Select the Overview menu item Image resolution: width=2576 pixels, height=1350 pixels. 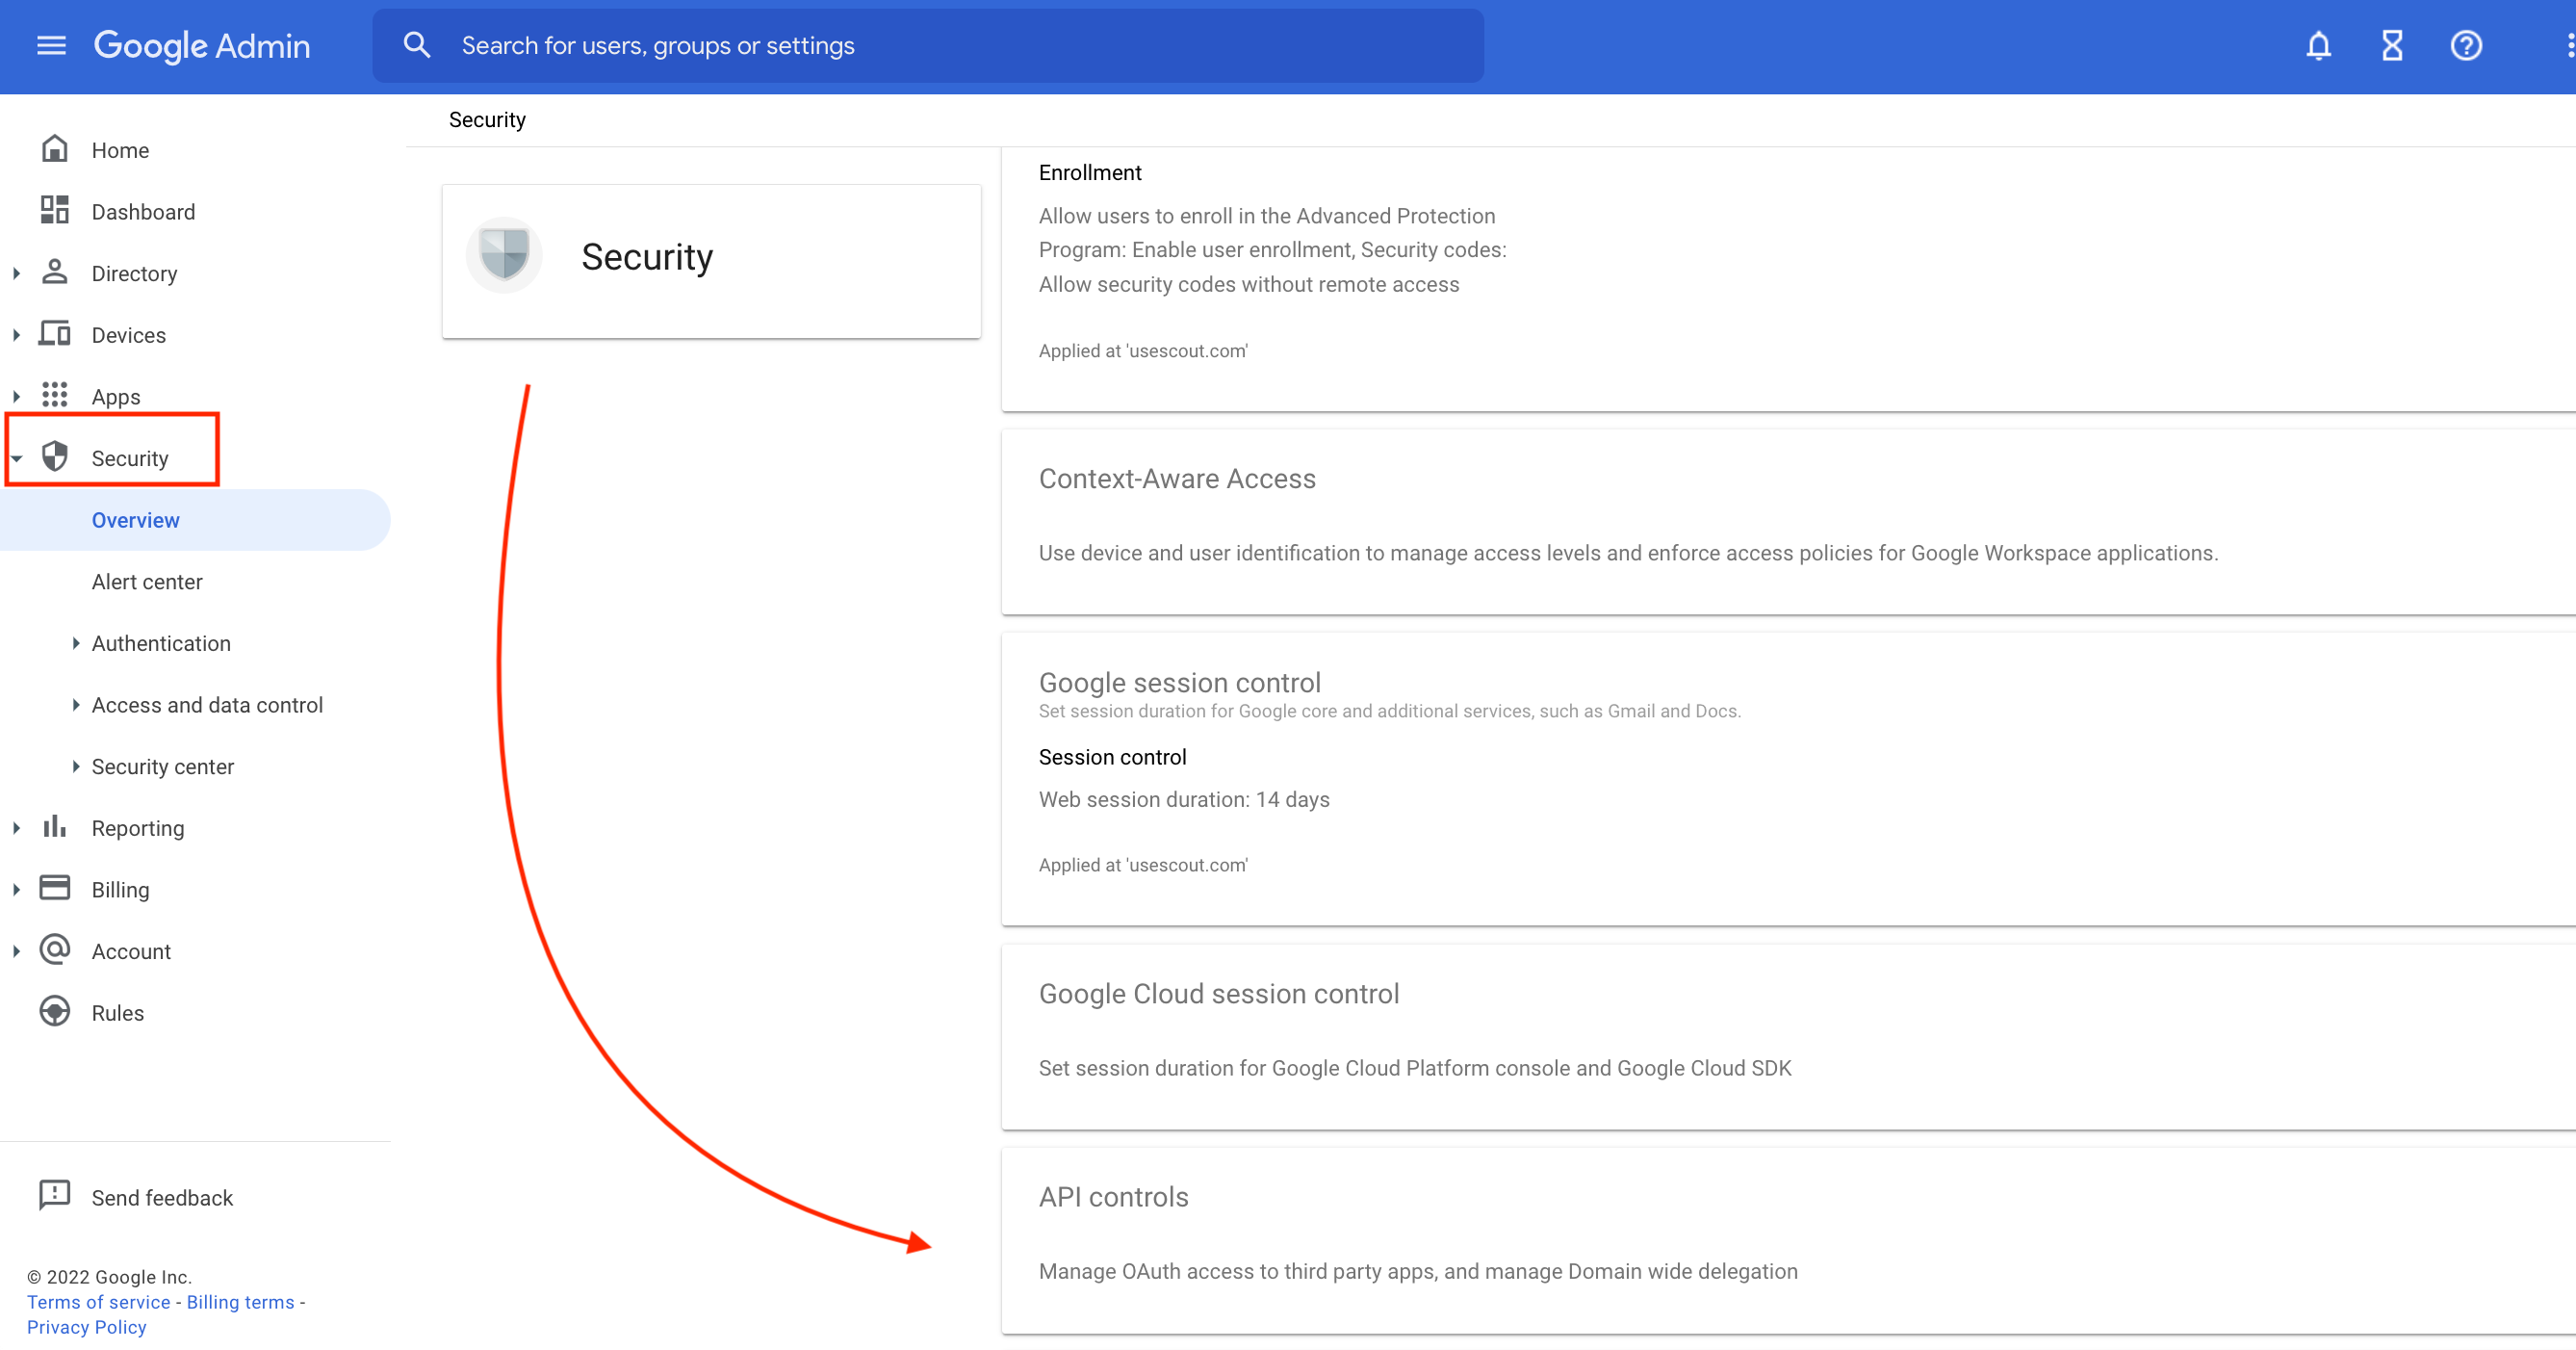pyautogui.click(x=135, y=519)
